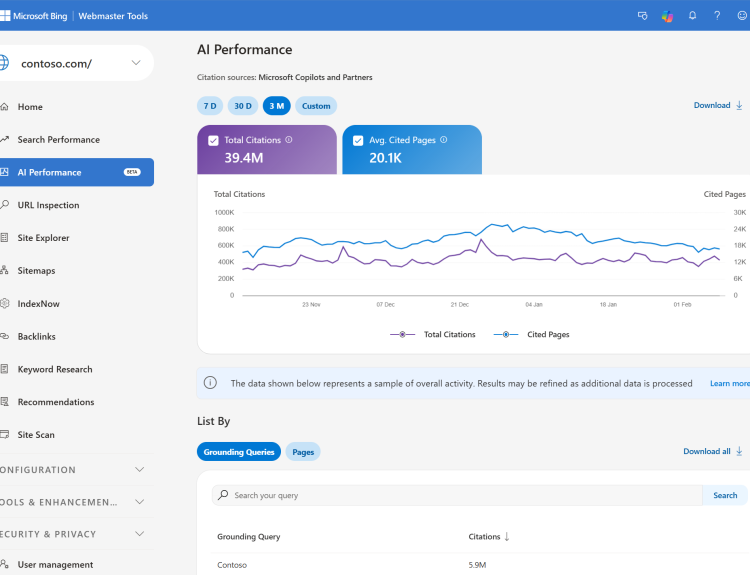Switch to the Pages tab
750x575 pixels.
303,452
